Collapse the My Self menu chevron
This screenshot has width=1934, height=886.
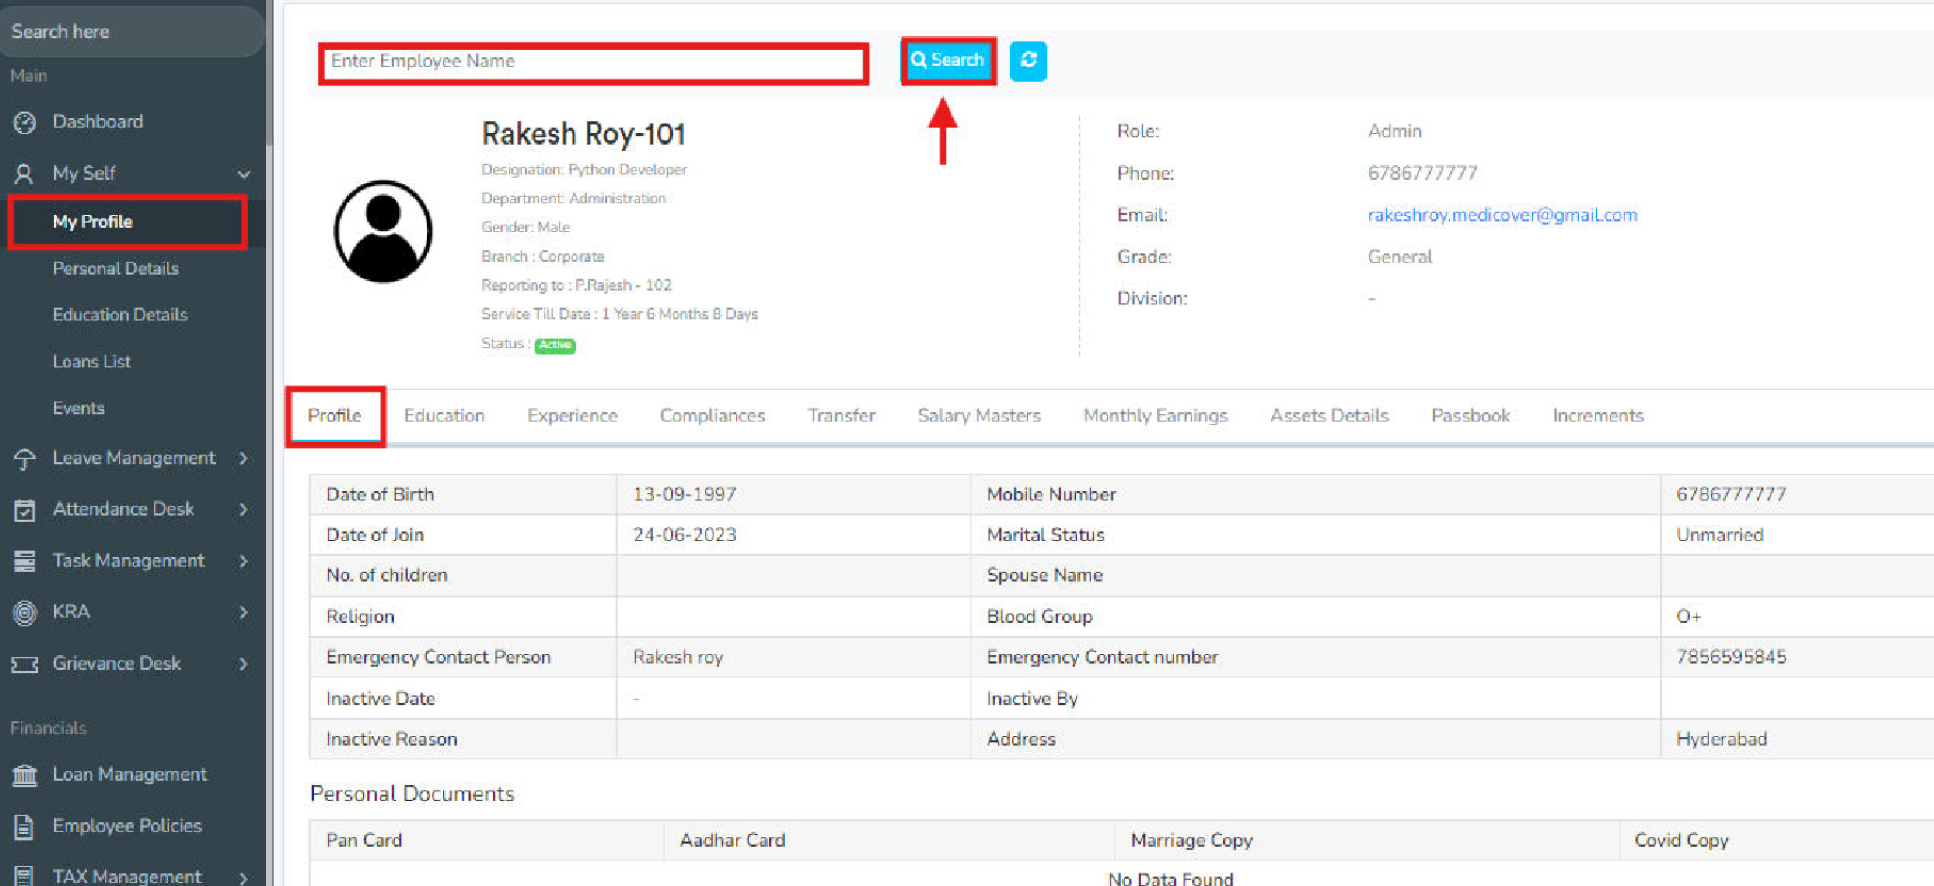coord(244,174)
